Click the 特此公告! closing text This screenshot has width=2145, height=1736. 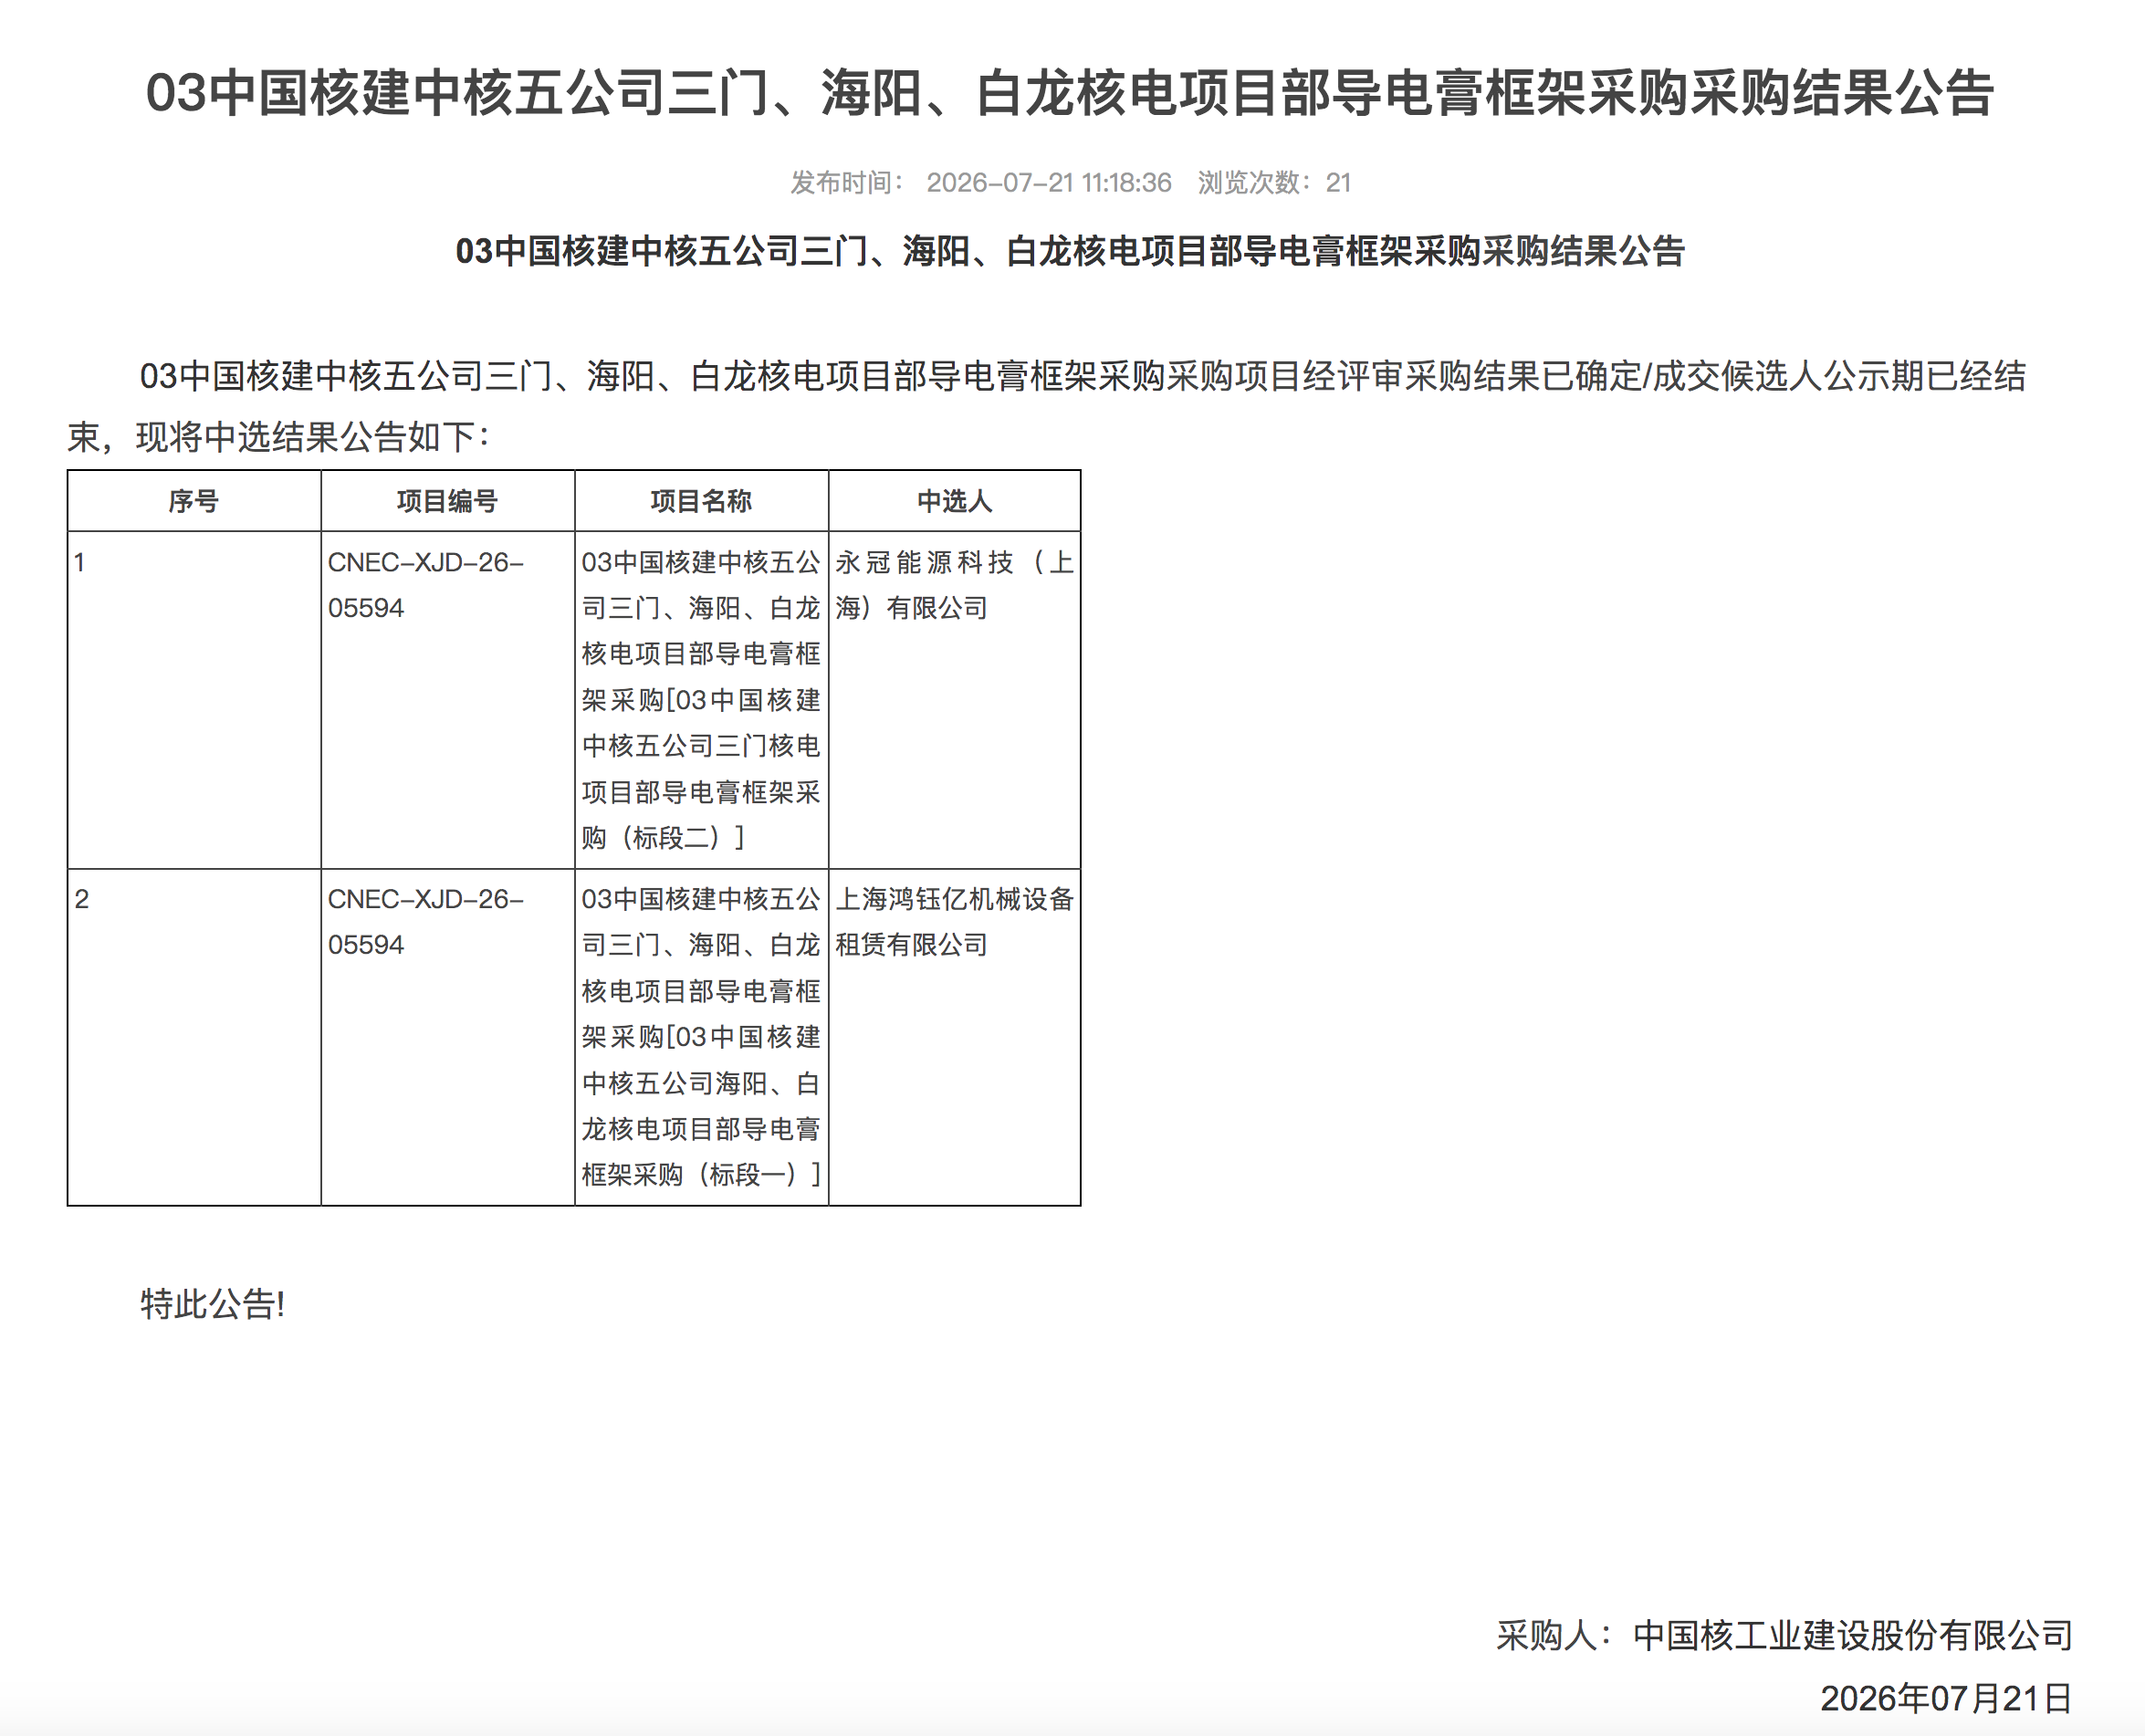[213, 1304]
